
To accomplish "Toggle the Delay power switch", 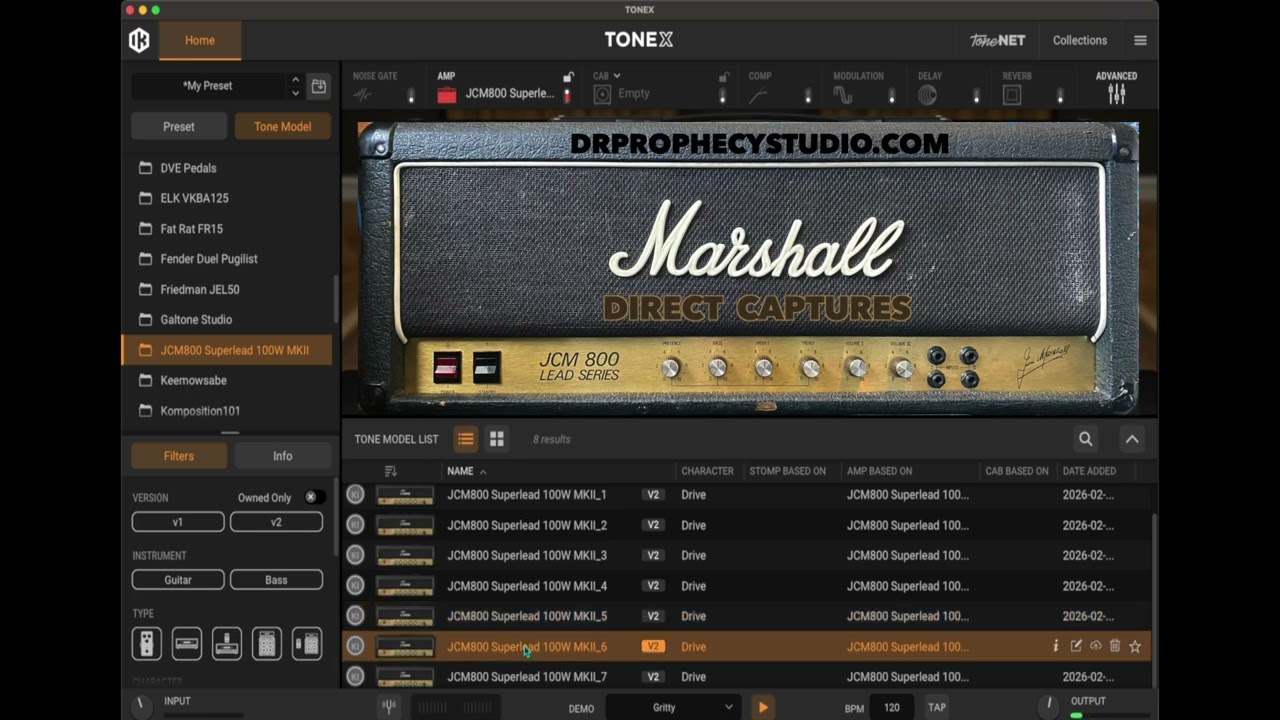I will pos(976,96).
